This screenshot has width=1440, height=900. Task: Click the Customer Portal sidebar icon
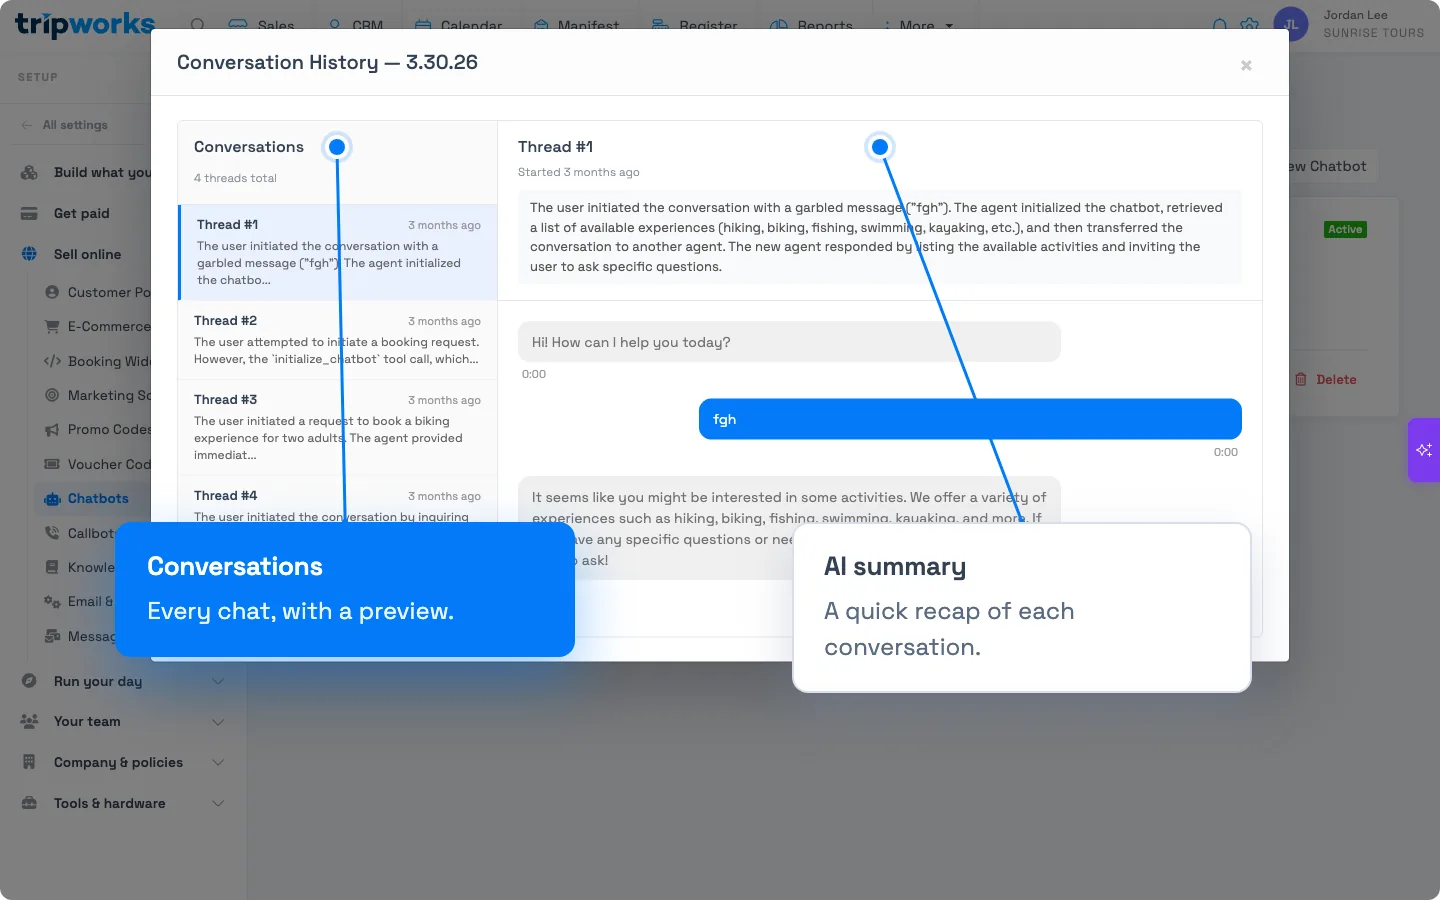[x=52, y=292]
